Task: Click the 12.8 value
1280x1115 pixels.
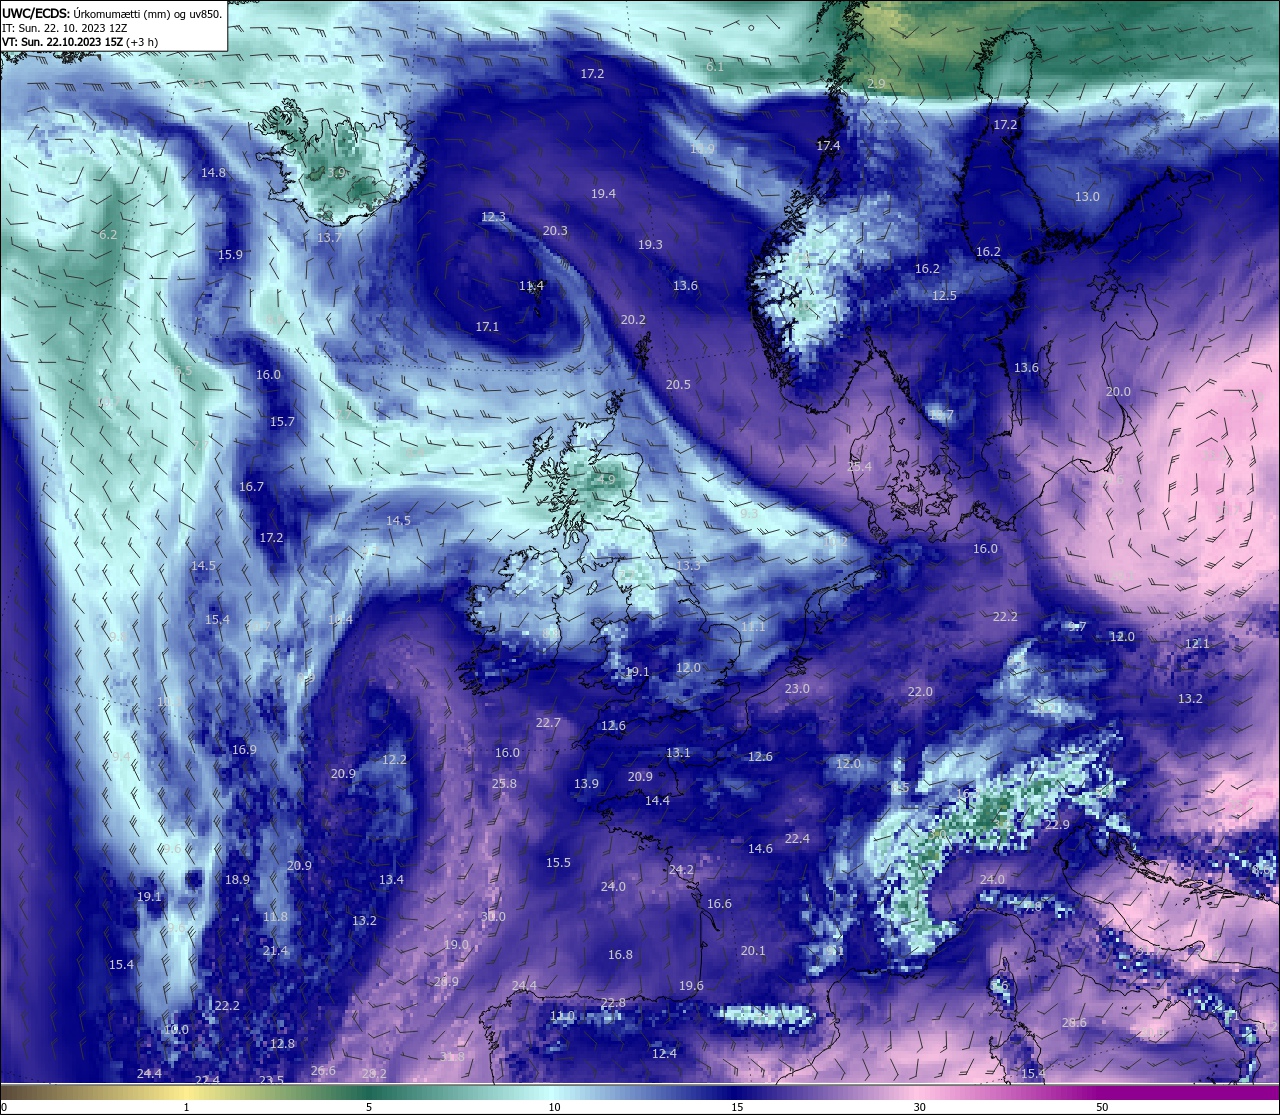Action: [282, 1044]
